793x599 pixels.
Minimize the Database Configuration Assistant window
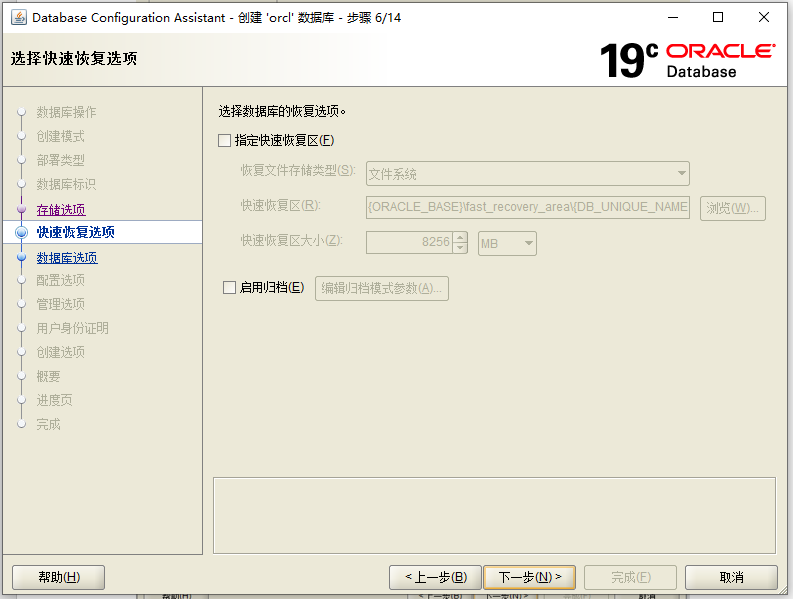[673, 17]
